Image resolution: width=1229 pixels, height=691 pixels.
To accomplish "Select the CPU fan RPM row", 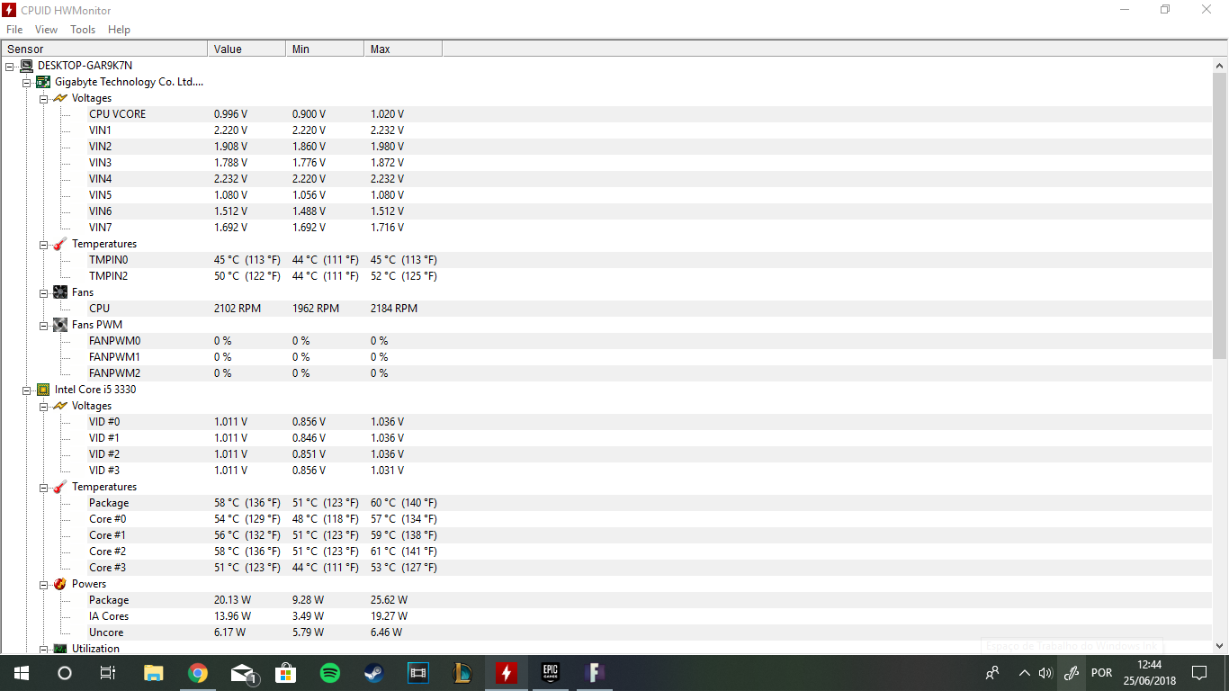I will click(606, 309).
